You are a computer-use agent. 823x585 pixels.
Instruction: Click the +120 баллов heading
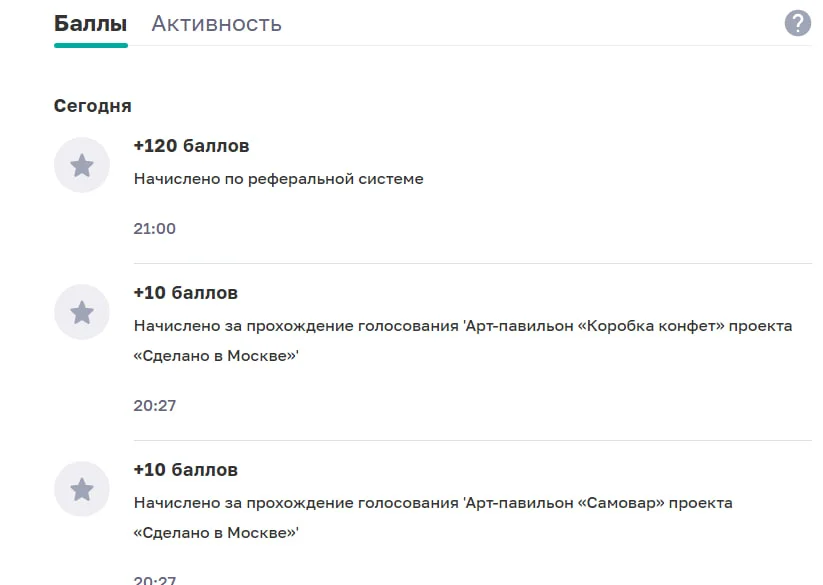(x=191, y=146)
